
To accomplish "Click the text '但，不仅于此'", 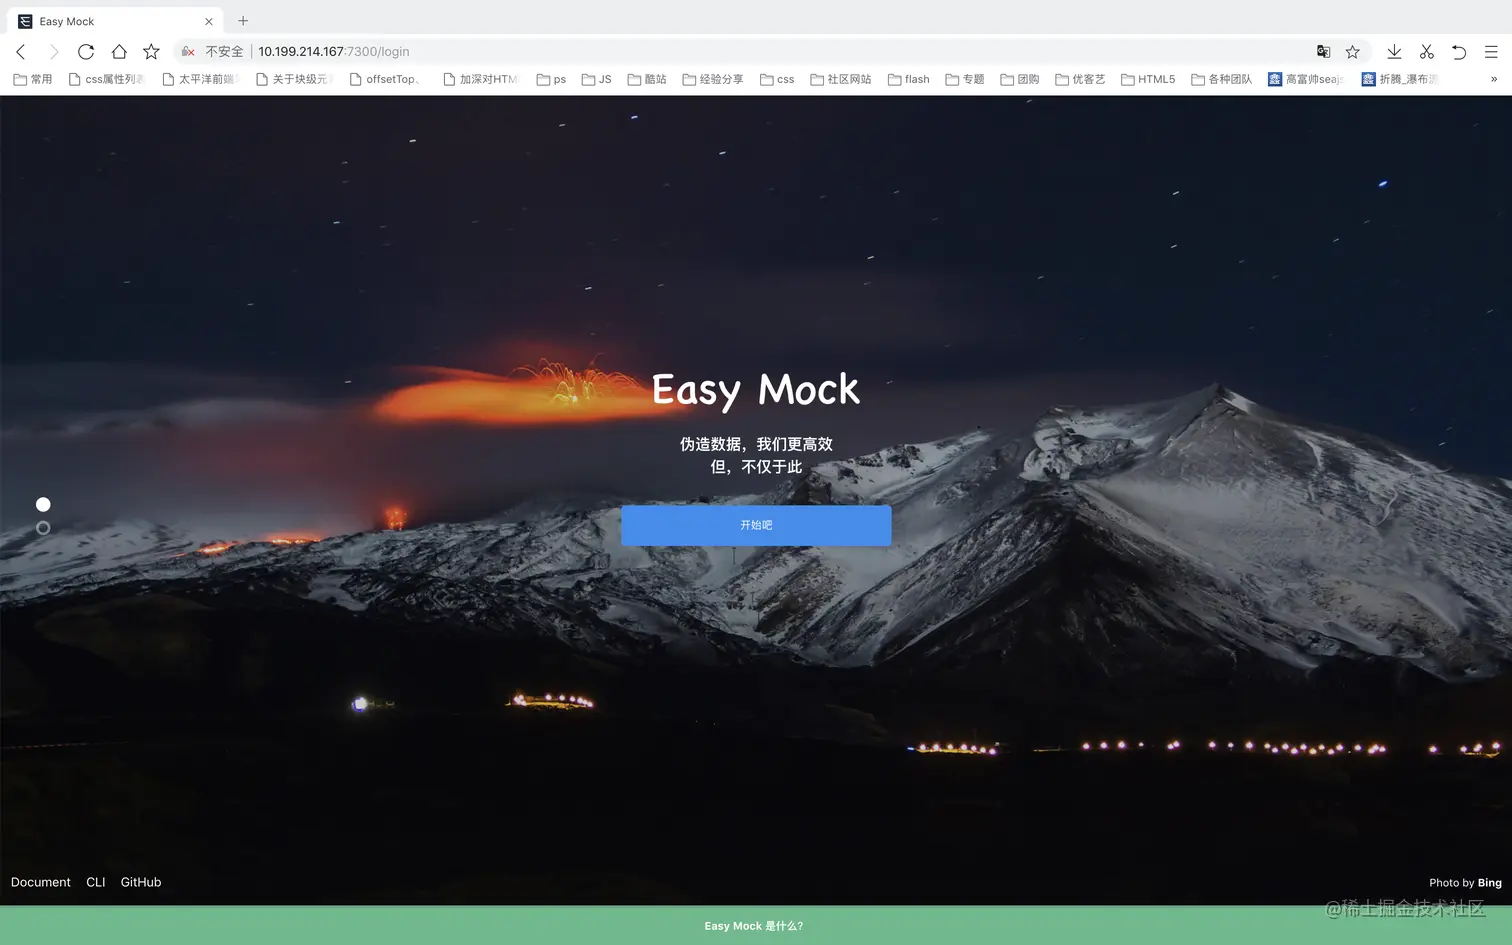I will (756, 467).
